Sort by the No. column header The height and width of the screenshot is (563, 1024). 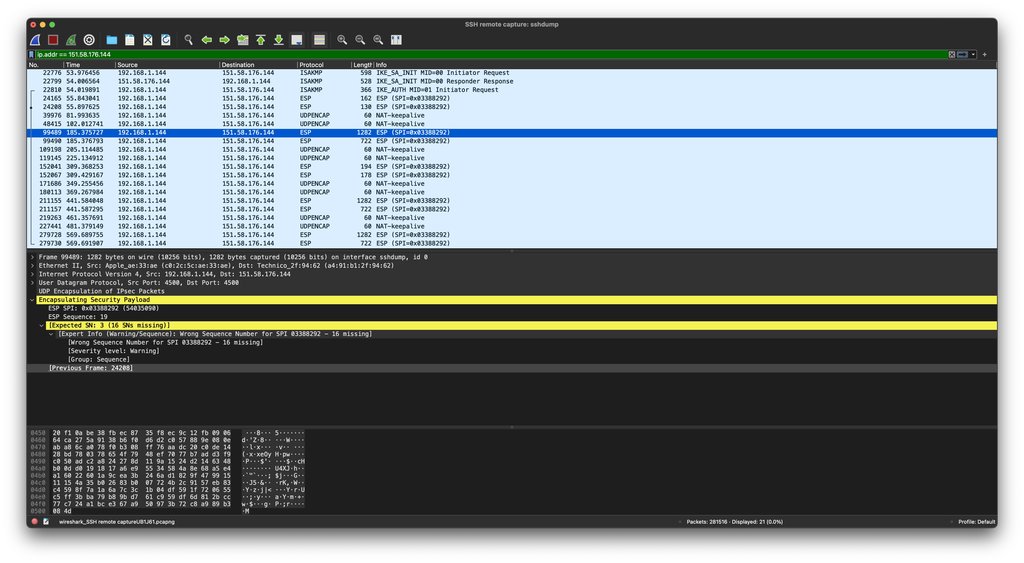tap(45, 65)
